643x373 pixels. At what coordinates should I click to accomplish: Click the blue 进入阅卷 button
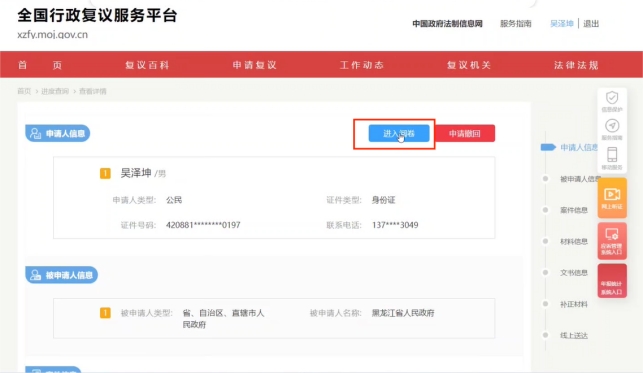(399, 134)
